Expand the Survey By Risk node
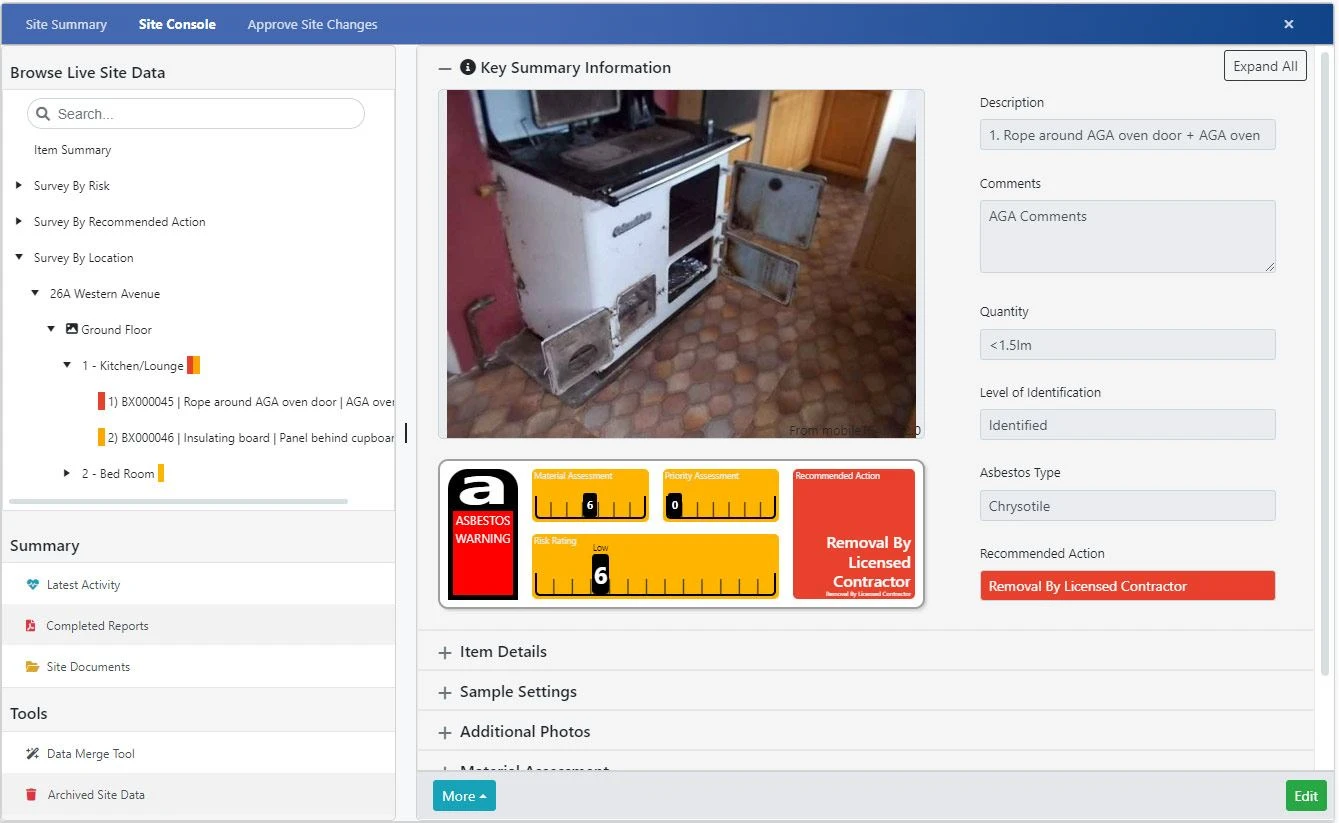The image size is (1339, 823). (x=19, y=186)
